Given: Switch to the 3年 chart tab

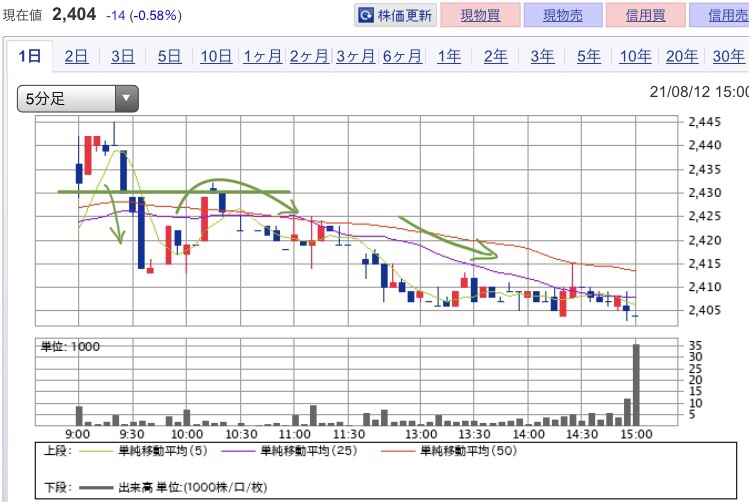Looking at the screenshot, I should click(542, 56).
